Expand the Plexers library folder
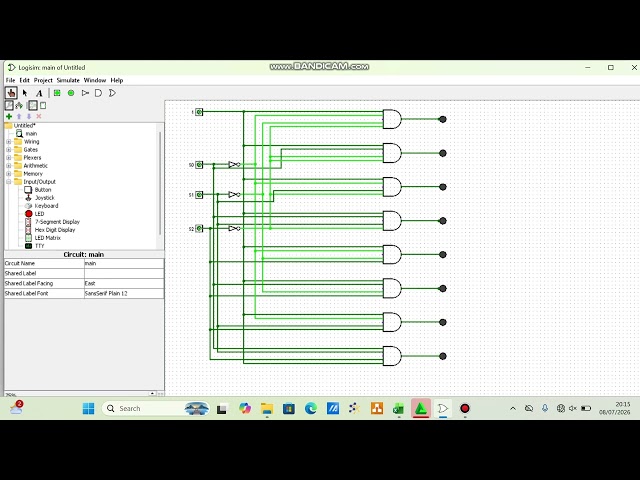 click(9, 158)
